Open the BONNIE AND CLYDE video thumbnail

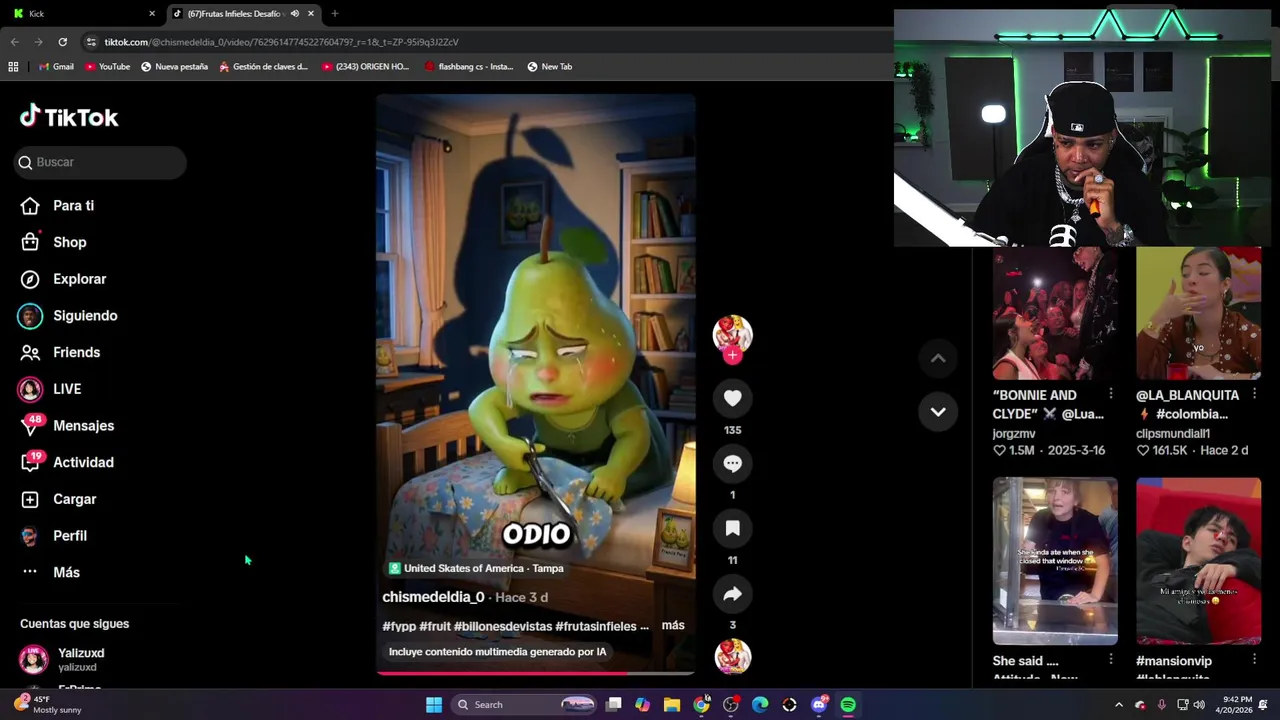click(1055, 313)
